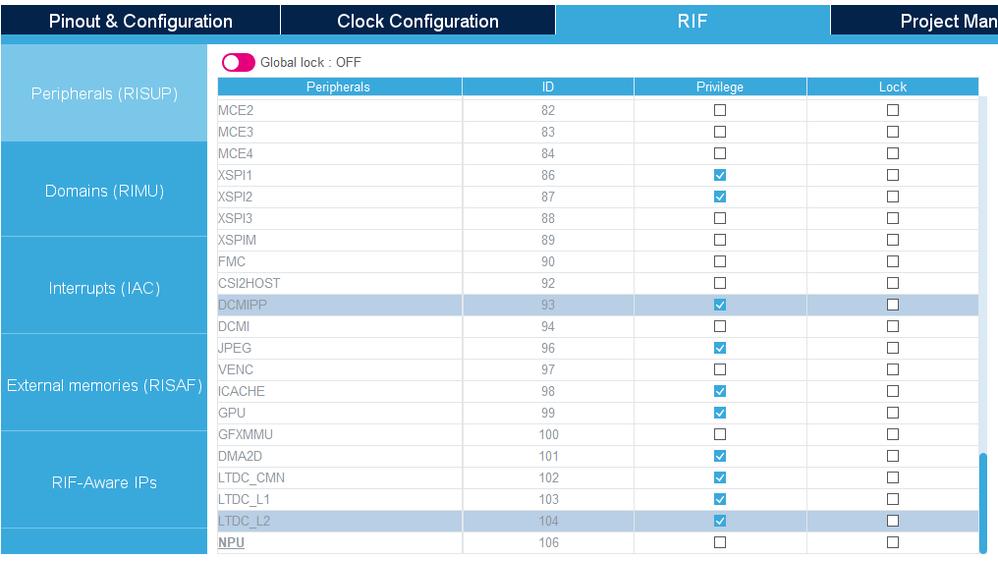Check Privilege for DCMI

pyautogui.click(x=720, y=327)
